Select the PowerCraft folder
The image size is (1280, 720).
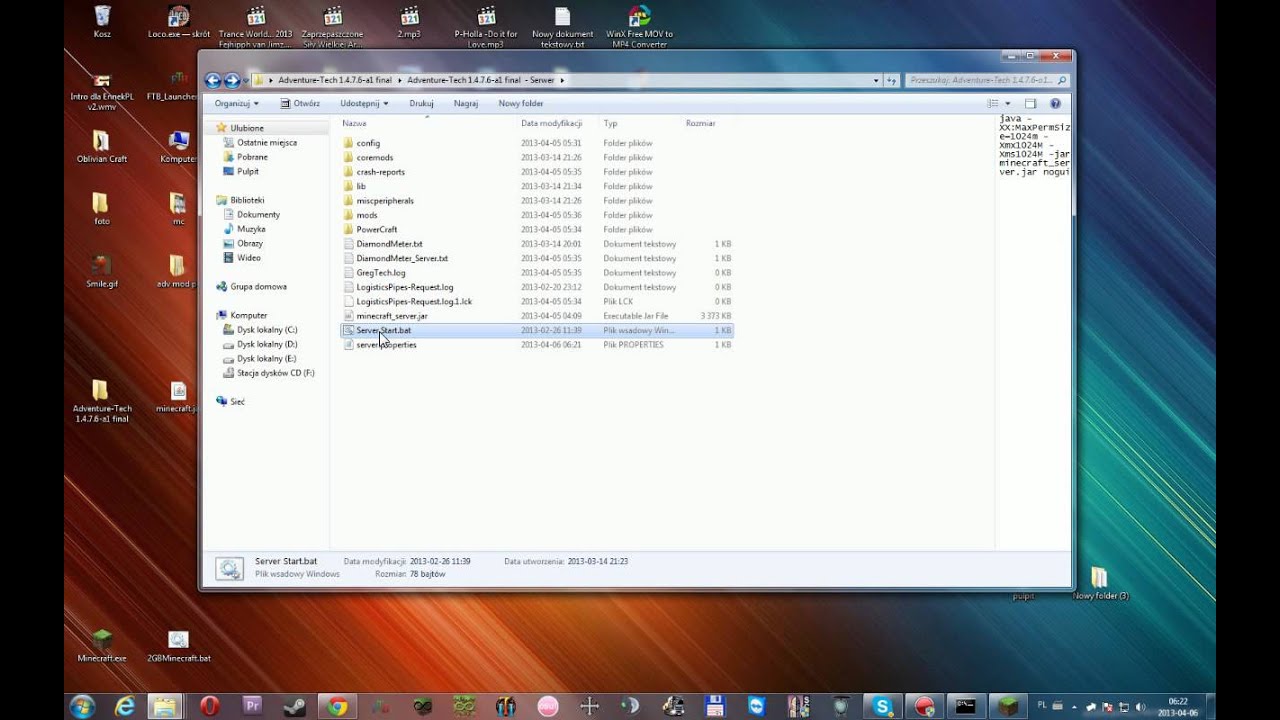coord(376,229)
